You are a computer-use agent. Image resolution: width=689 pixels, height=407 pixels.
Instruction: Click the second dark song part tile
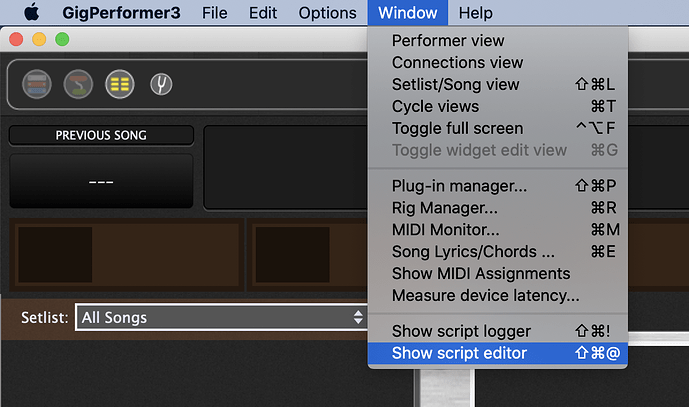[293, 254]
